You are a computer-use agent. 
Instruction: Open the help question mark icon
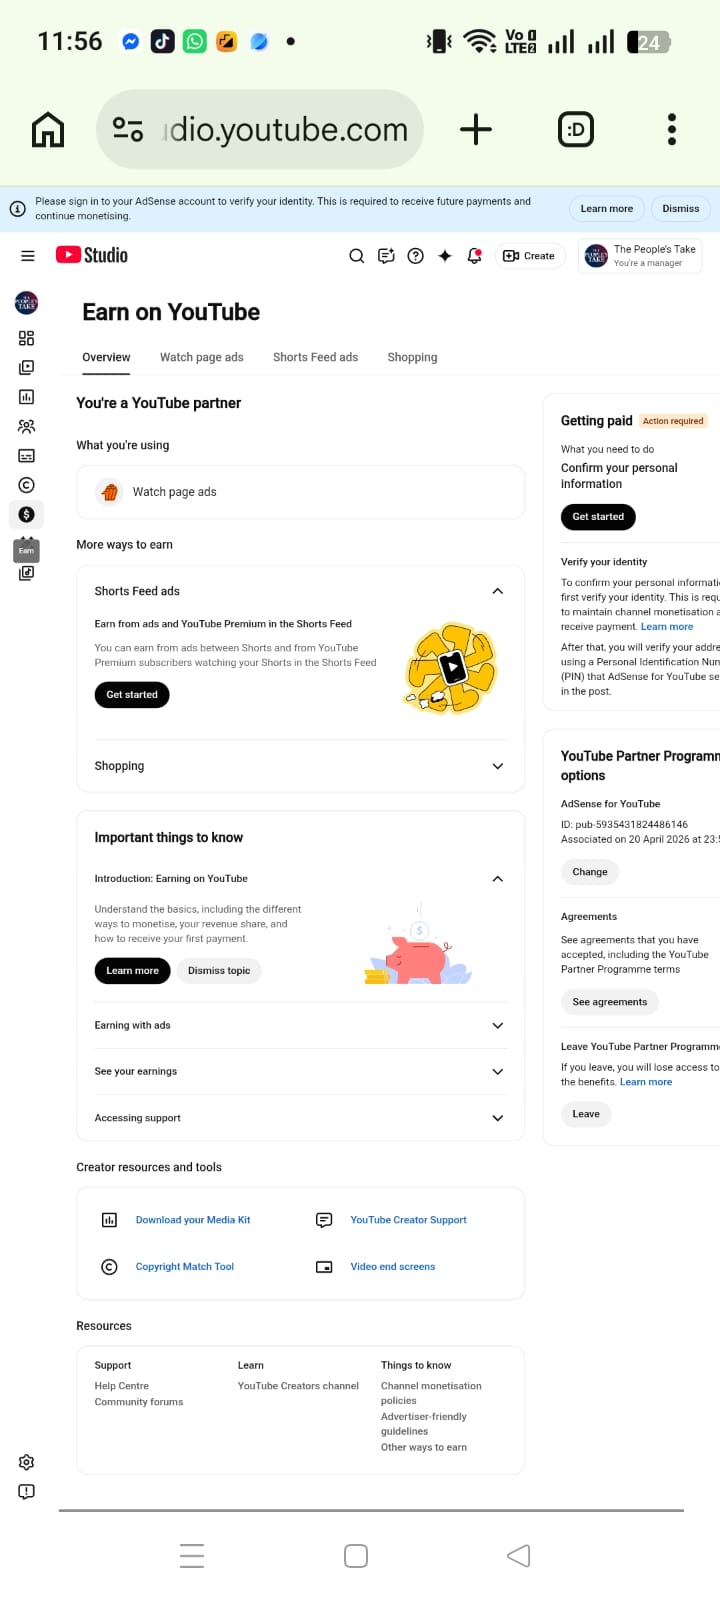[416, 256]
